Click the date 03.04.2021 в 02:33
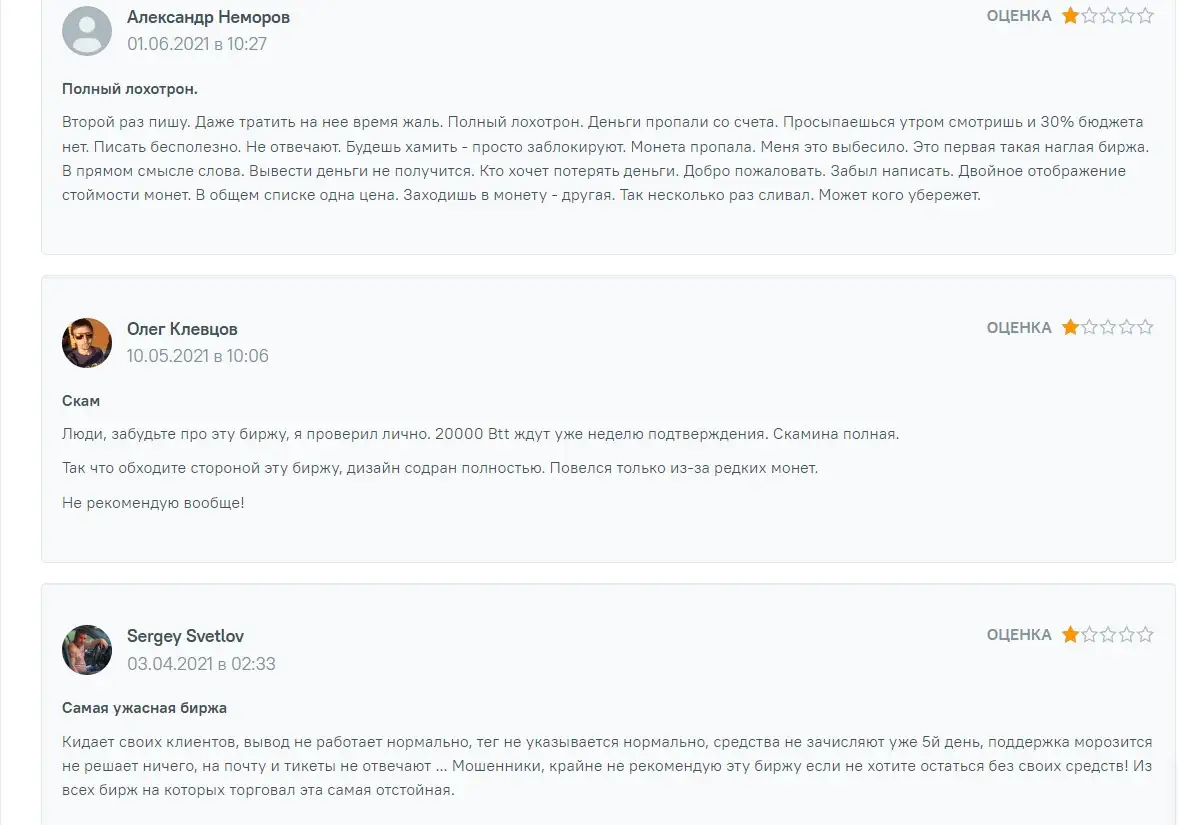1178x825 pixels. (x=201, y=663)
